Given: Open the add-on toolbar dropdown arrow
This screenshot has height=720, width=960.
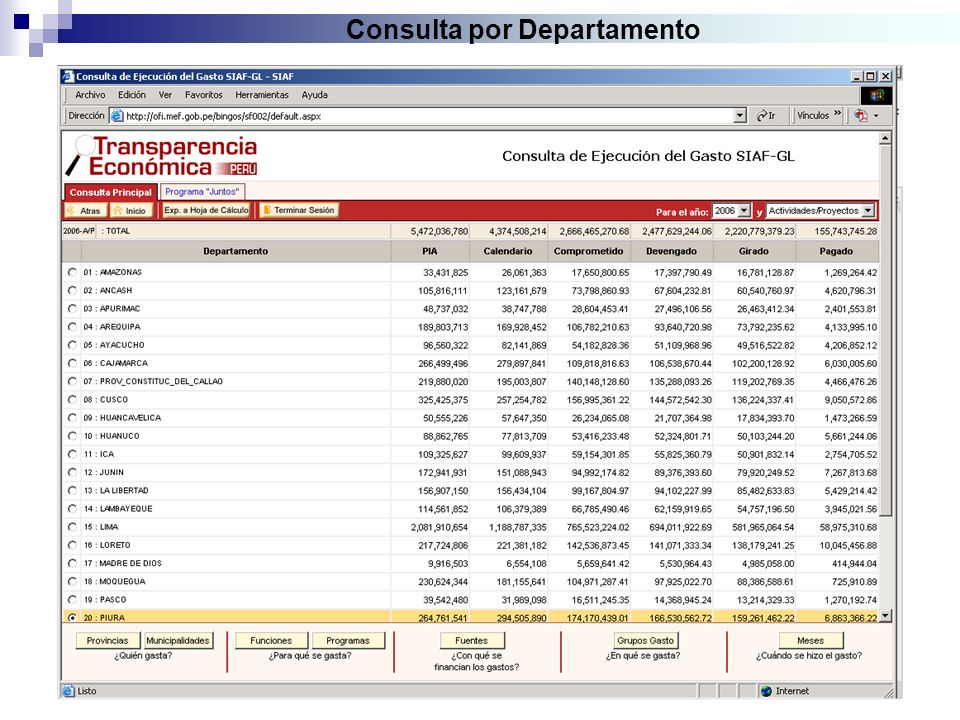Looking at the screenshot, I should coord(876,115).
